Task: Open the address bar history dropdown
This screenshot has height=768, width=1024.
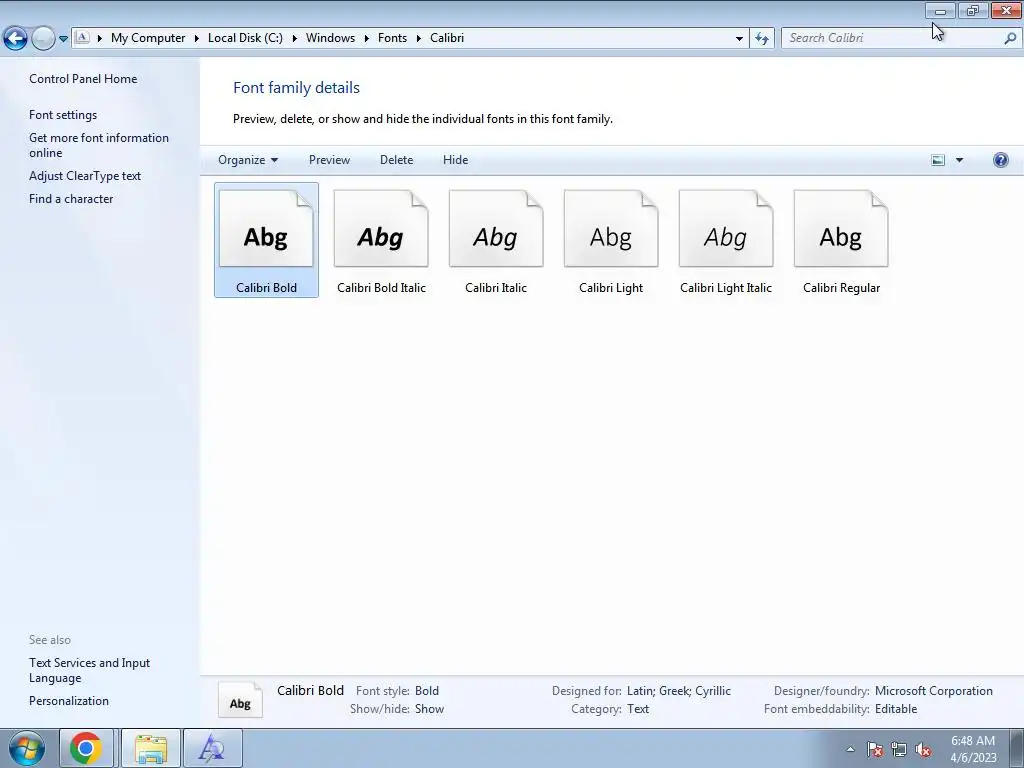Action: (739, 39)
